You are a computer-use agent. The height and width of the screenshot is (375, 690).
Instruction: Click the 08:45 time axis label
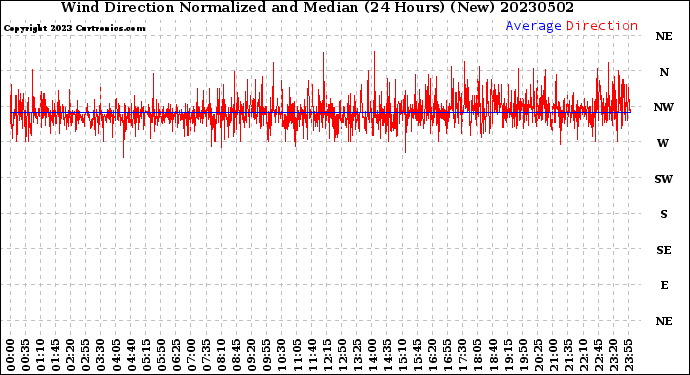coord(236,355)
